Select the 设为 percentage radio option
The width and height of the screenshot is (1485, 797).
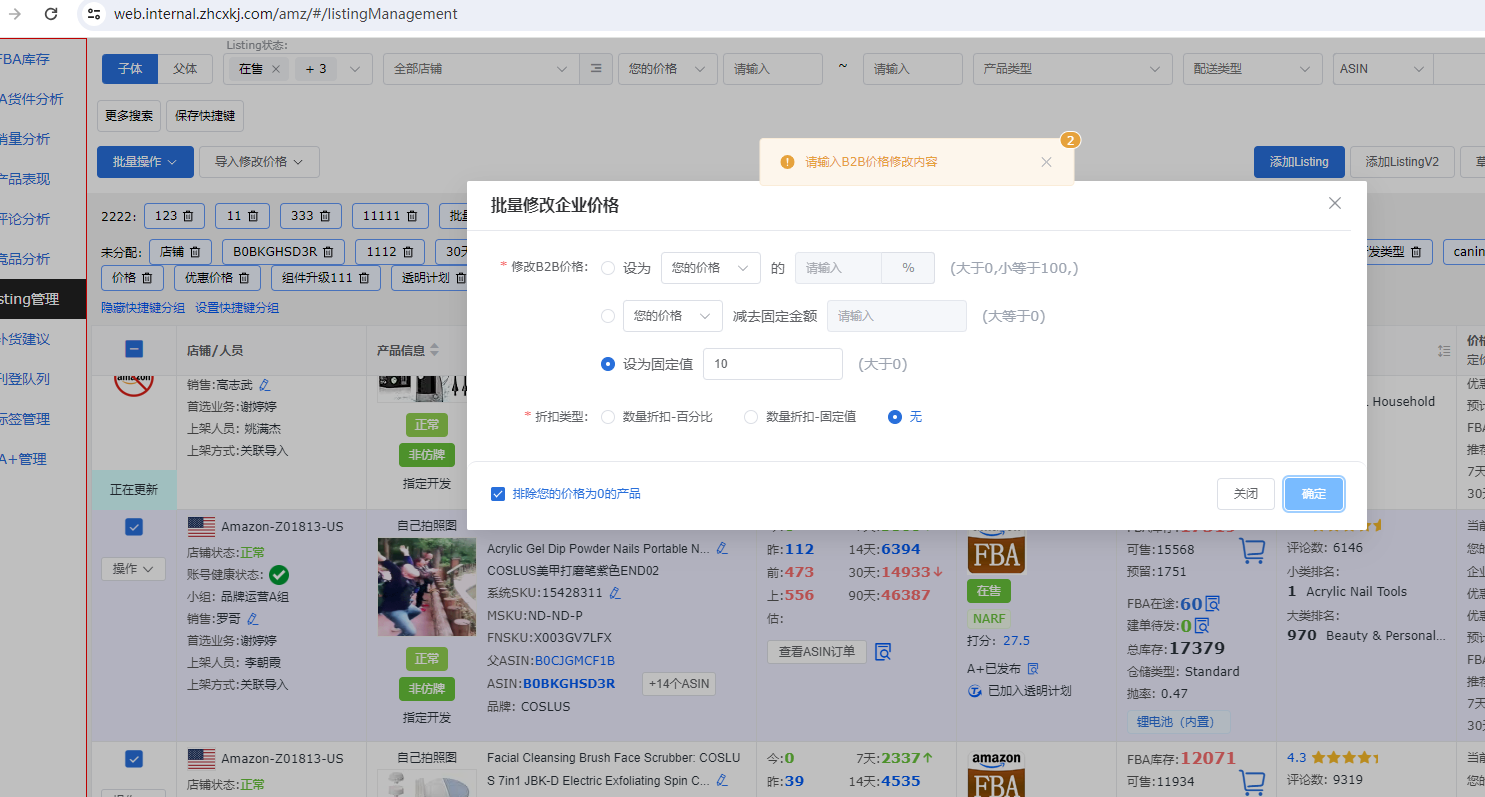(x=608, y=268)
